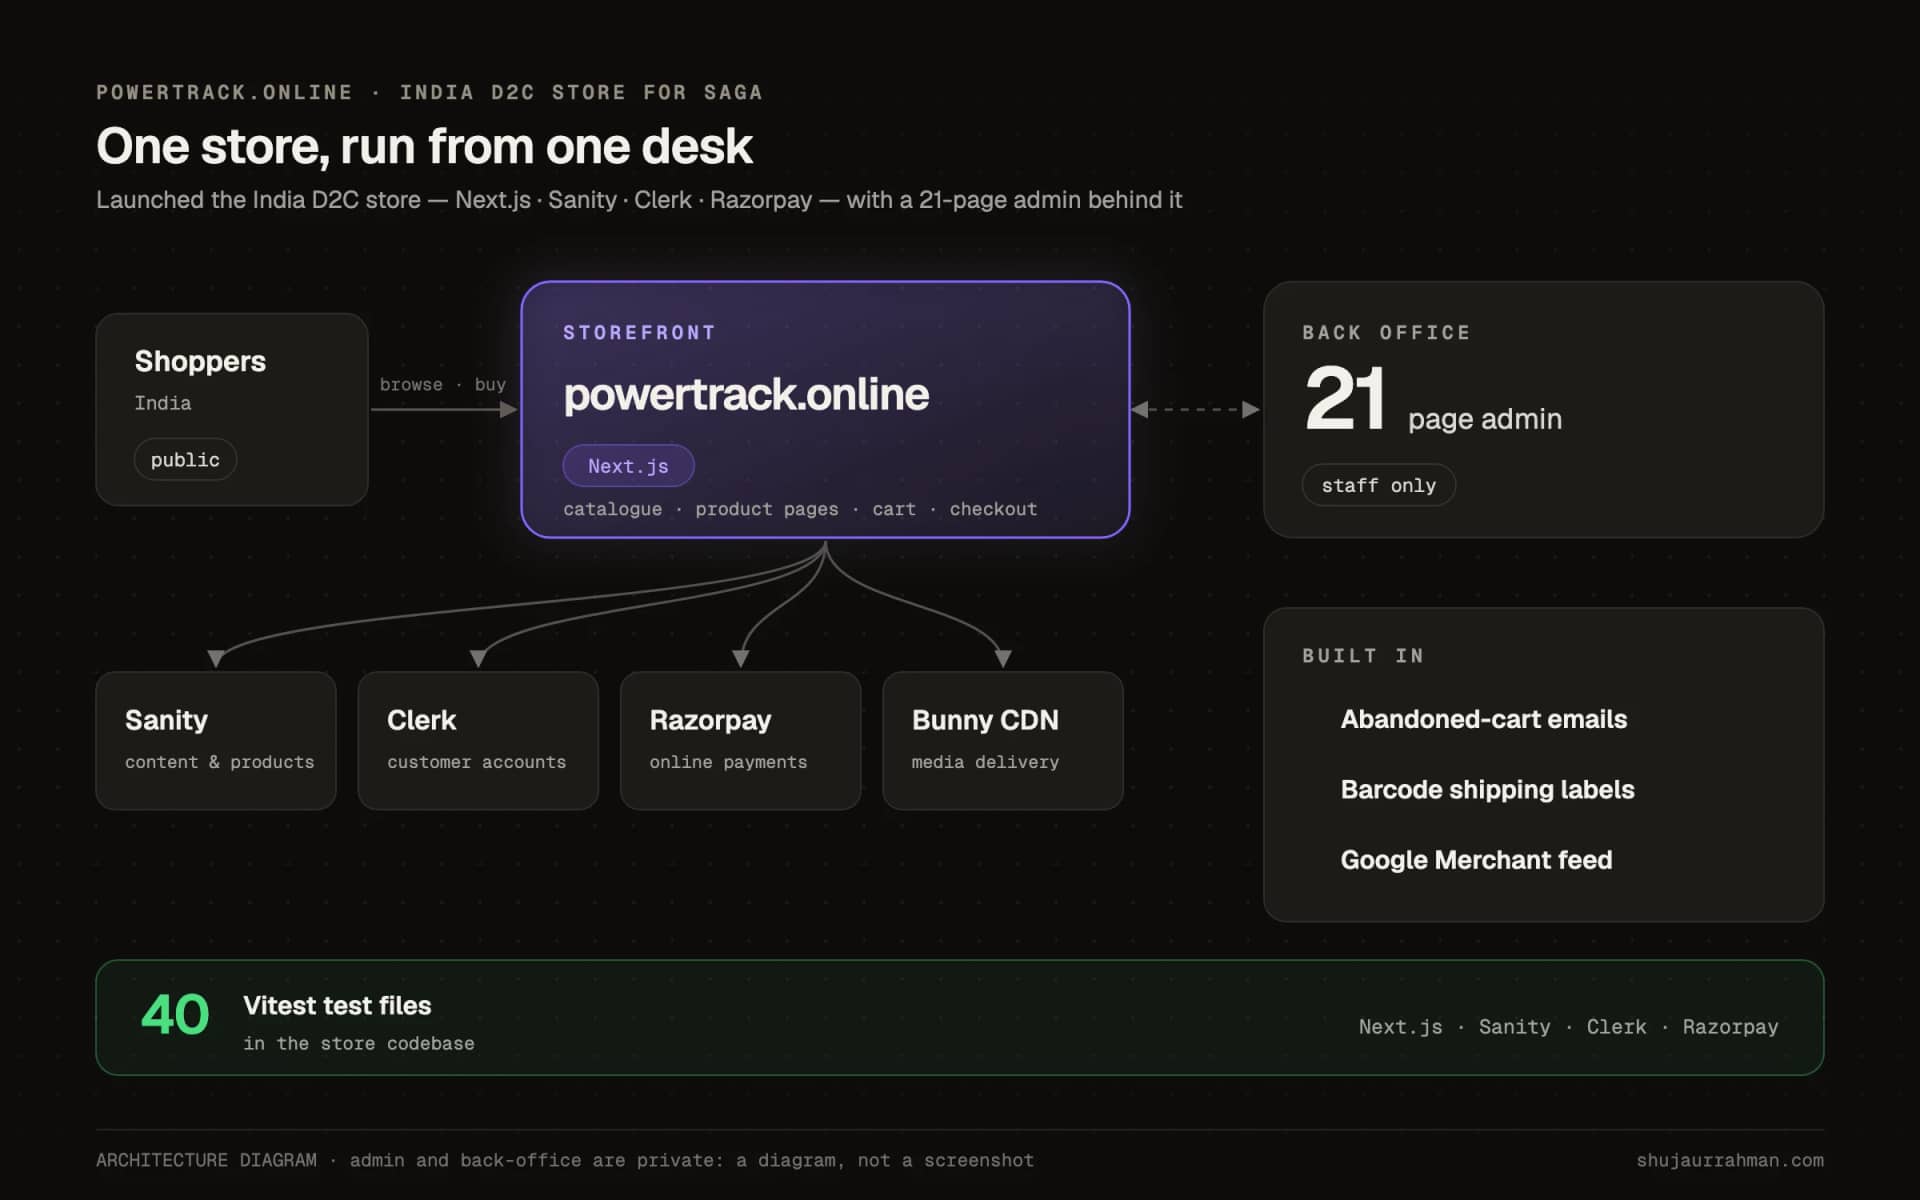Screen dimensions: 1920x1200
Task: Click 'Razorpay' in the green bar tech list
Action: pos(1730,1027)
